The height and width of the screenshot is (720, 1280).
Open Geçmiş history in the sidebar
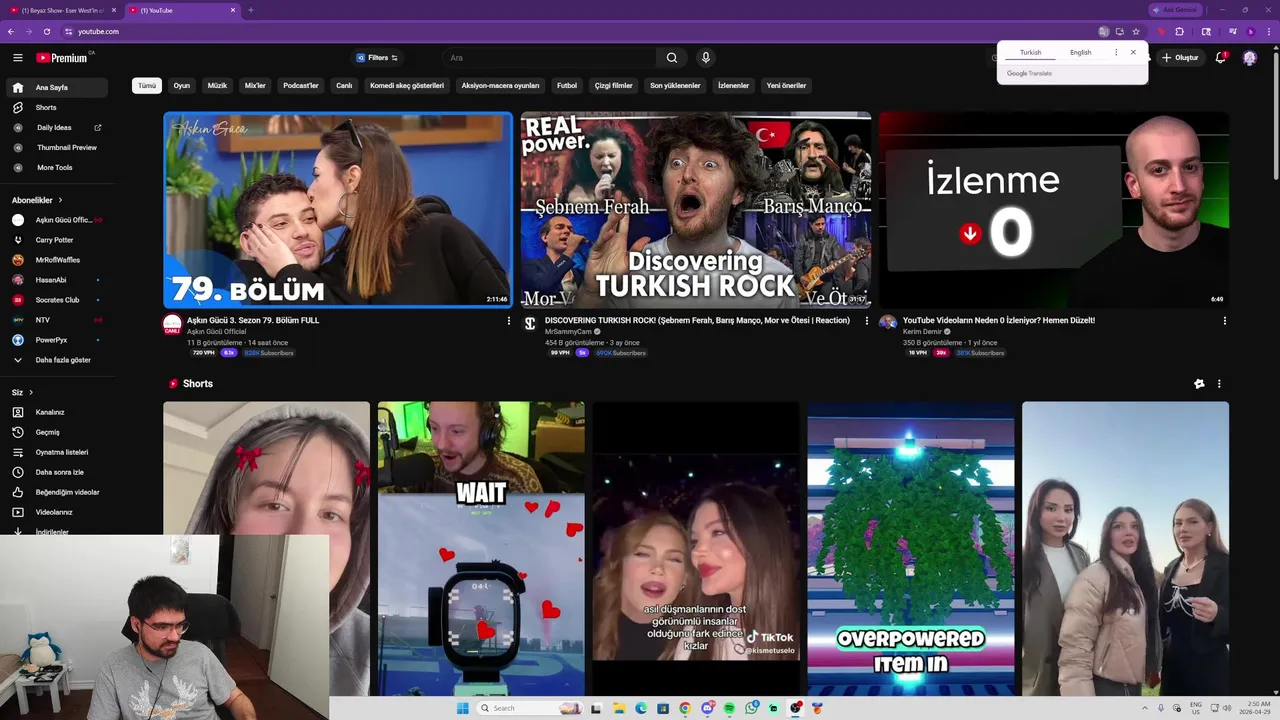55,432
